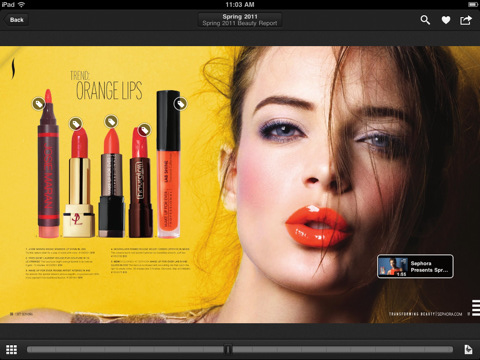Click the page scrubber slider handle
The width and height of the screenshot is (480, 360).
[x=228, y=349]
